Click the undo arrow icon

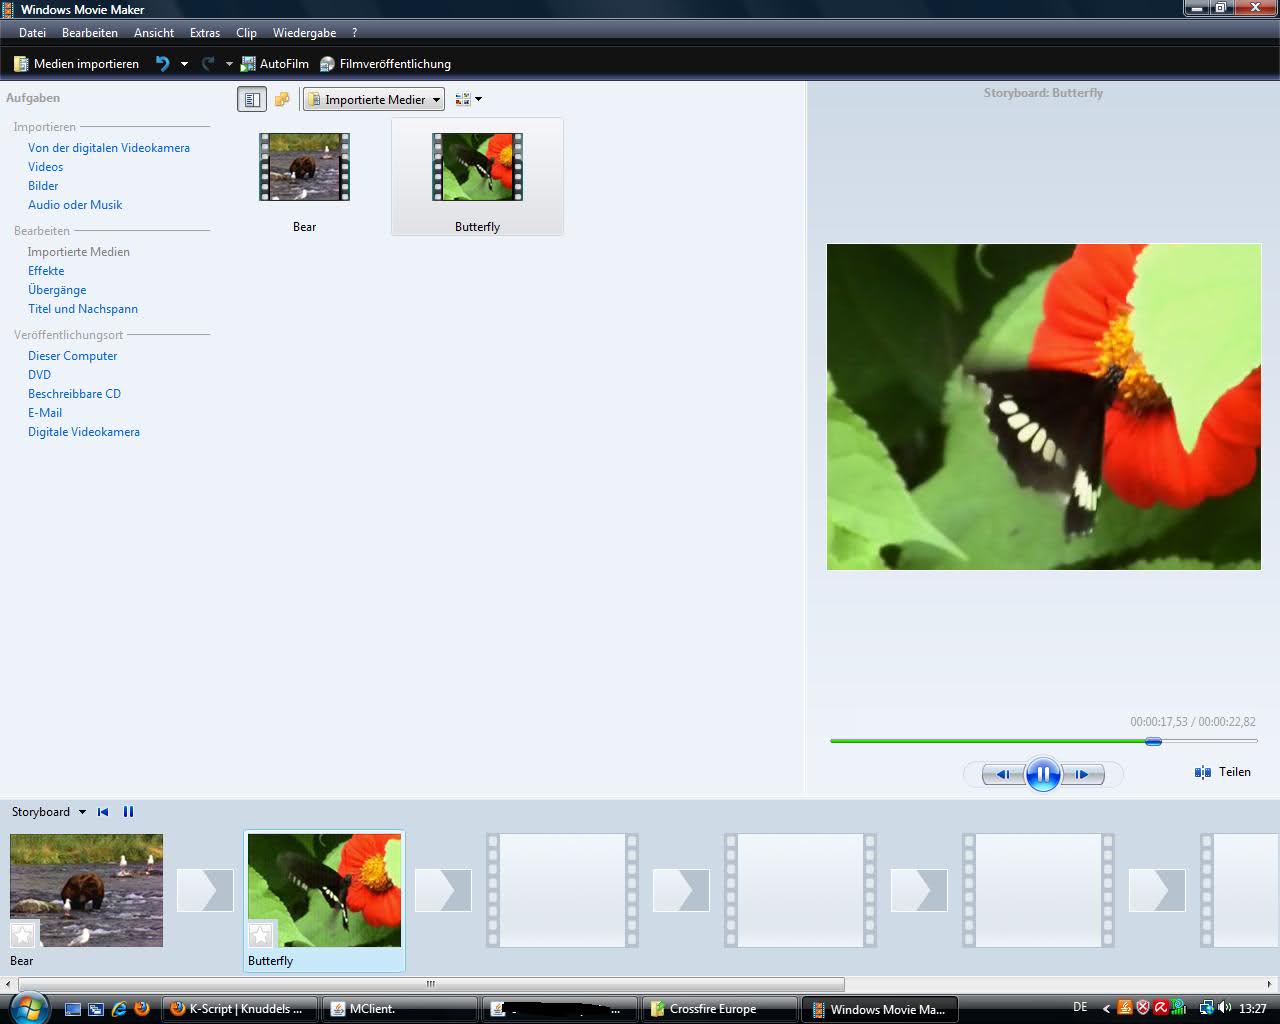point(162,64)
